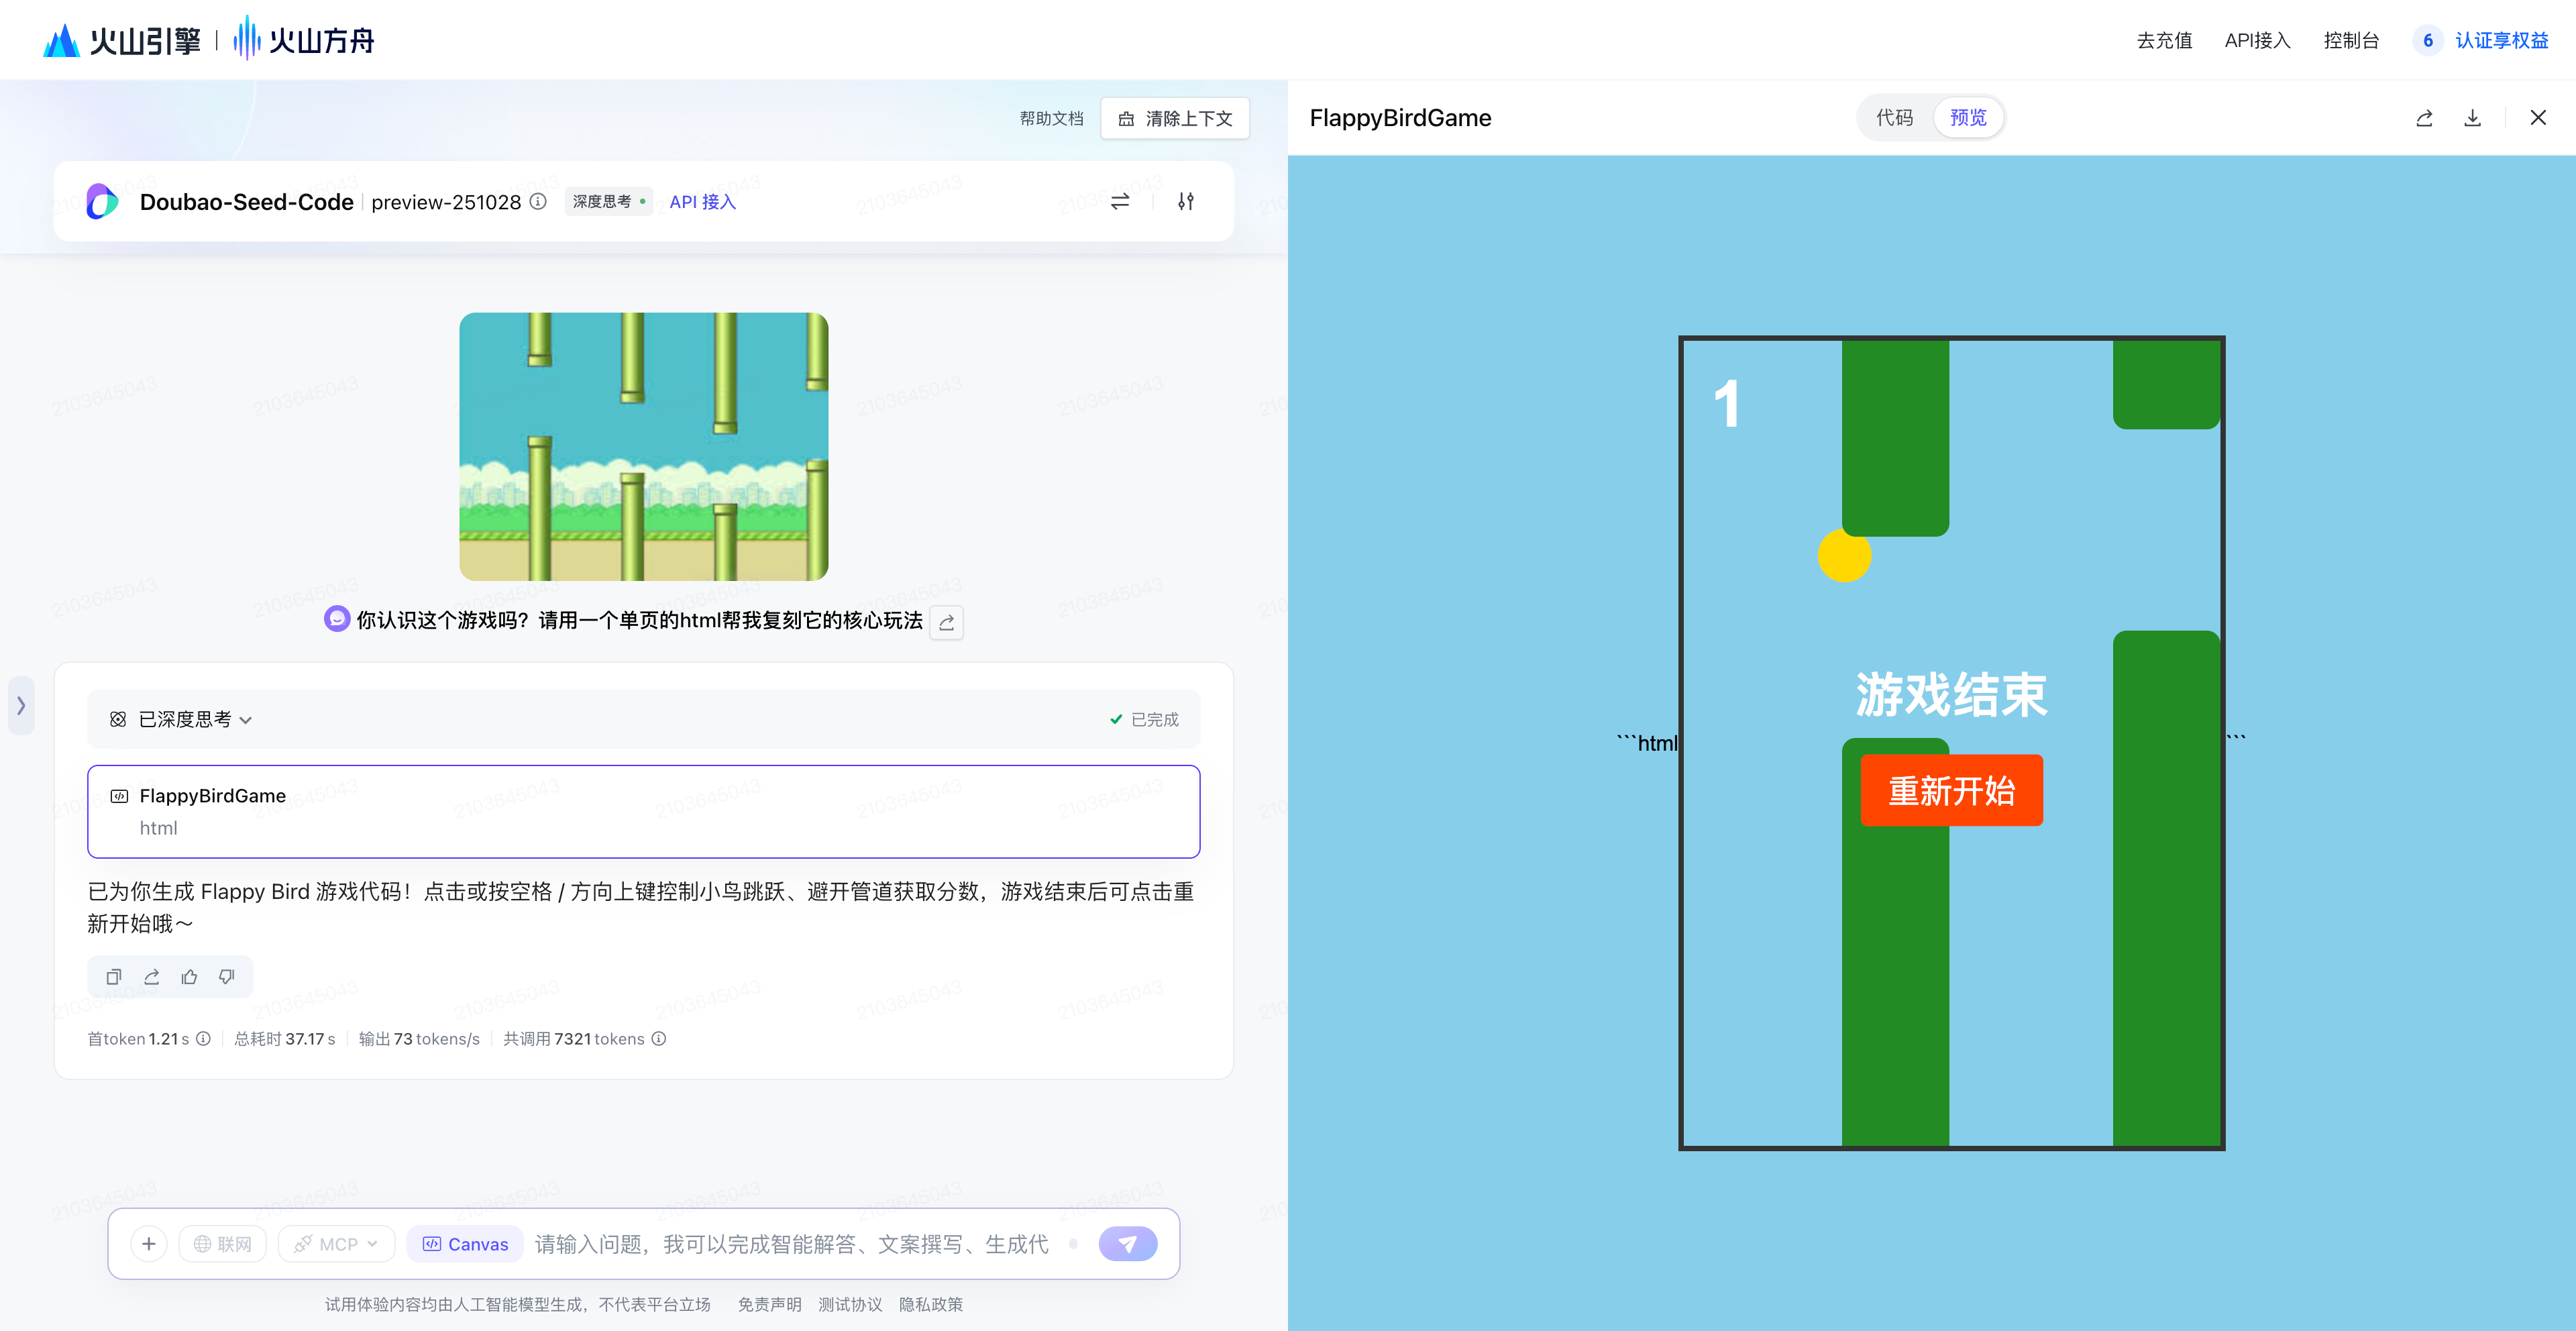Switch to the 预览 preview tab
The width and height of the screenshot is (2576, 1331).
(1968, 118)
